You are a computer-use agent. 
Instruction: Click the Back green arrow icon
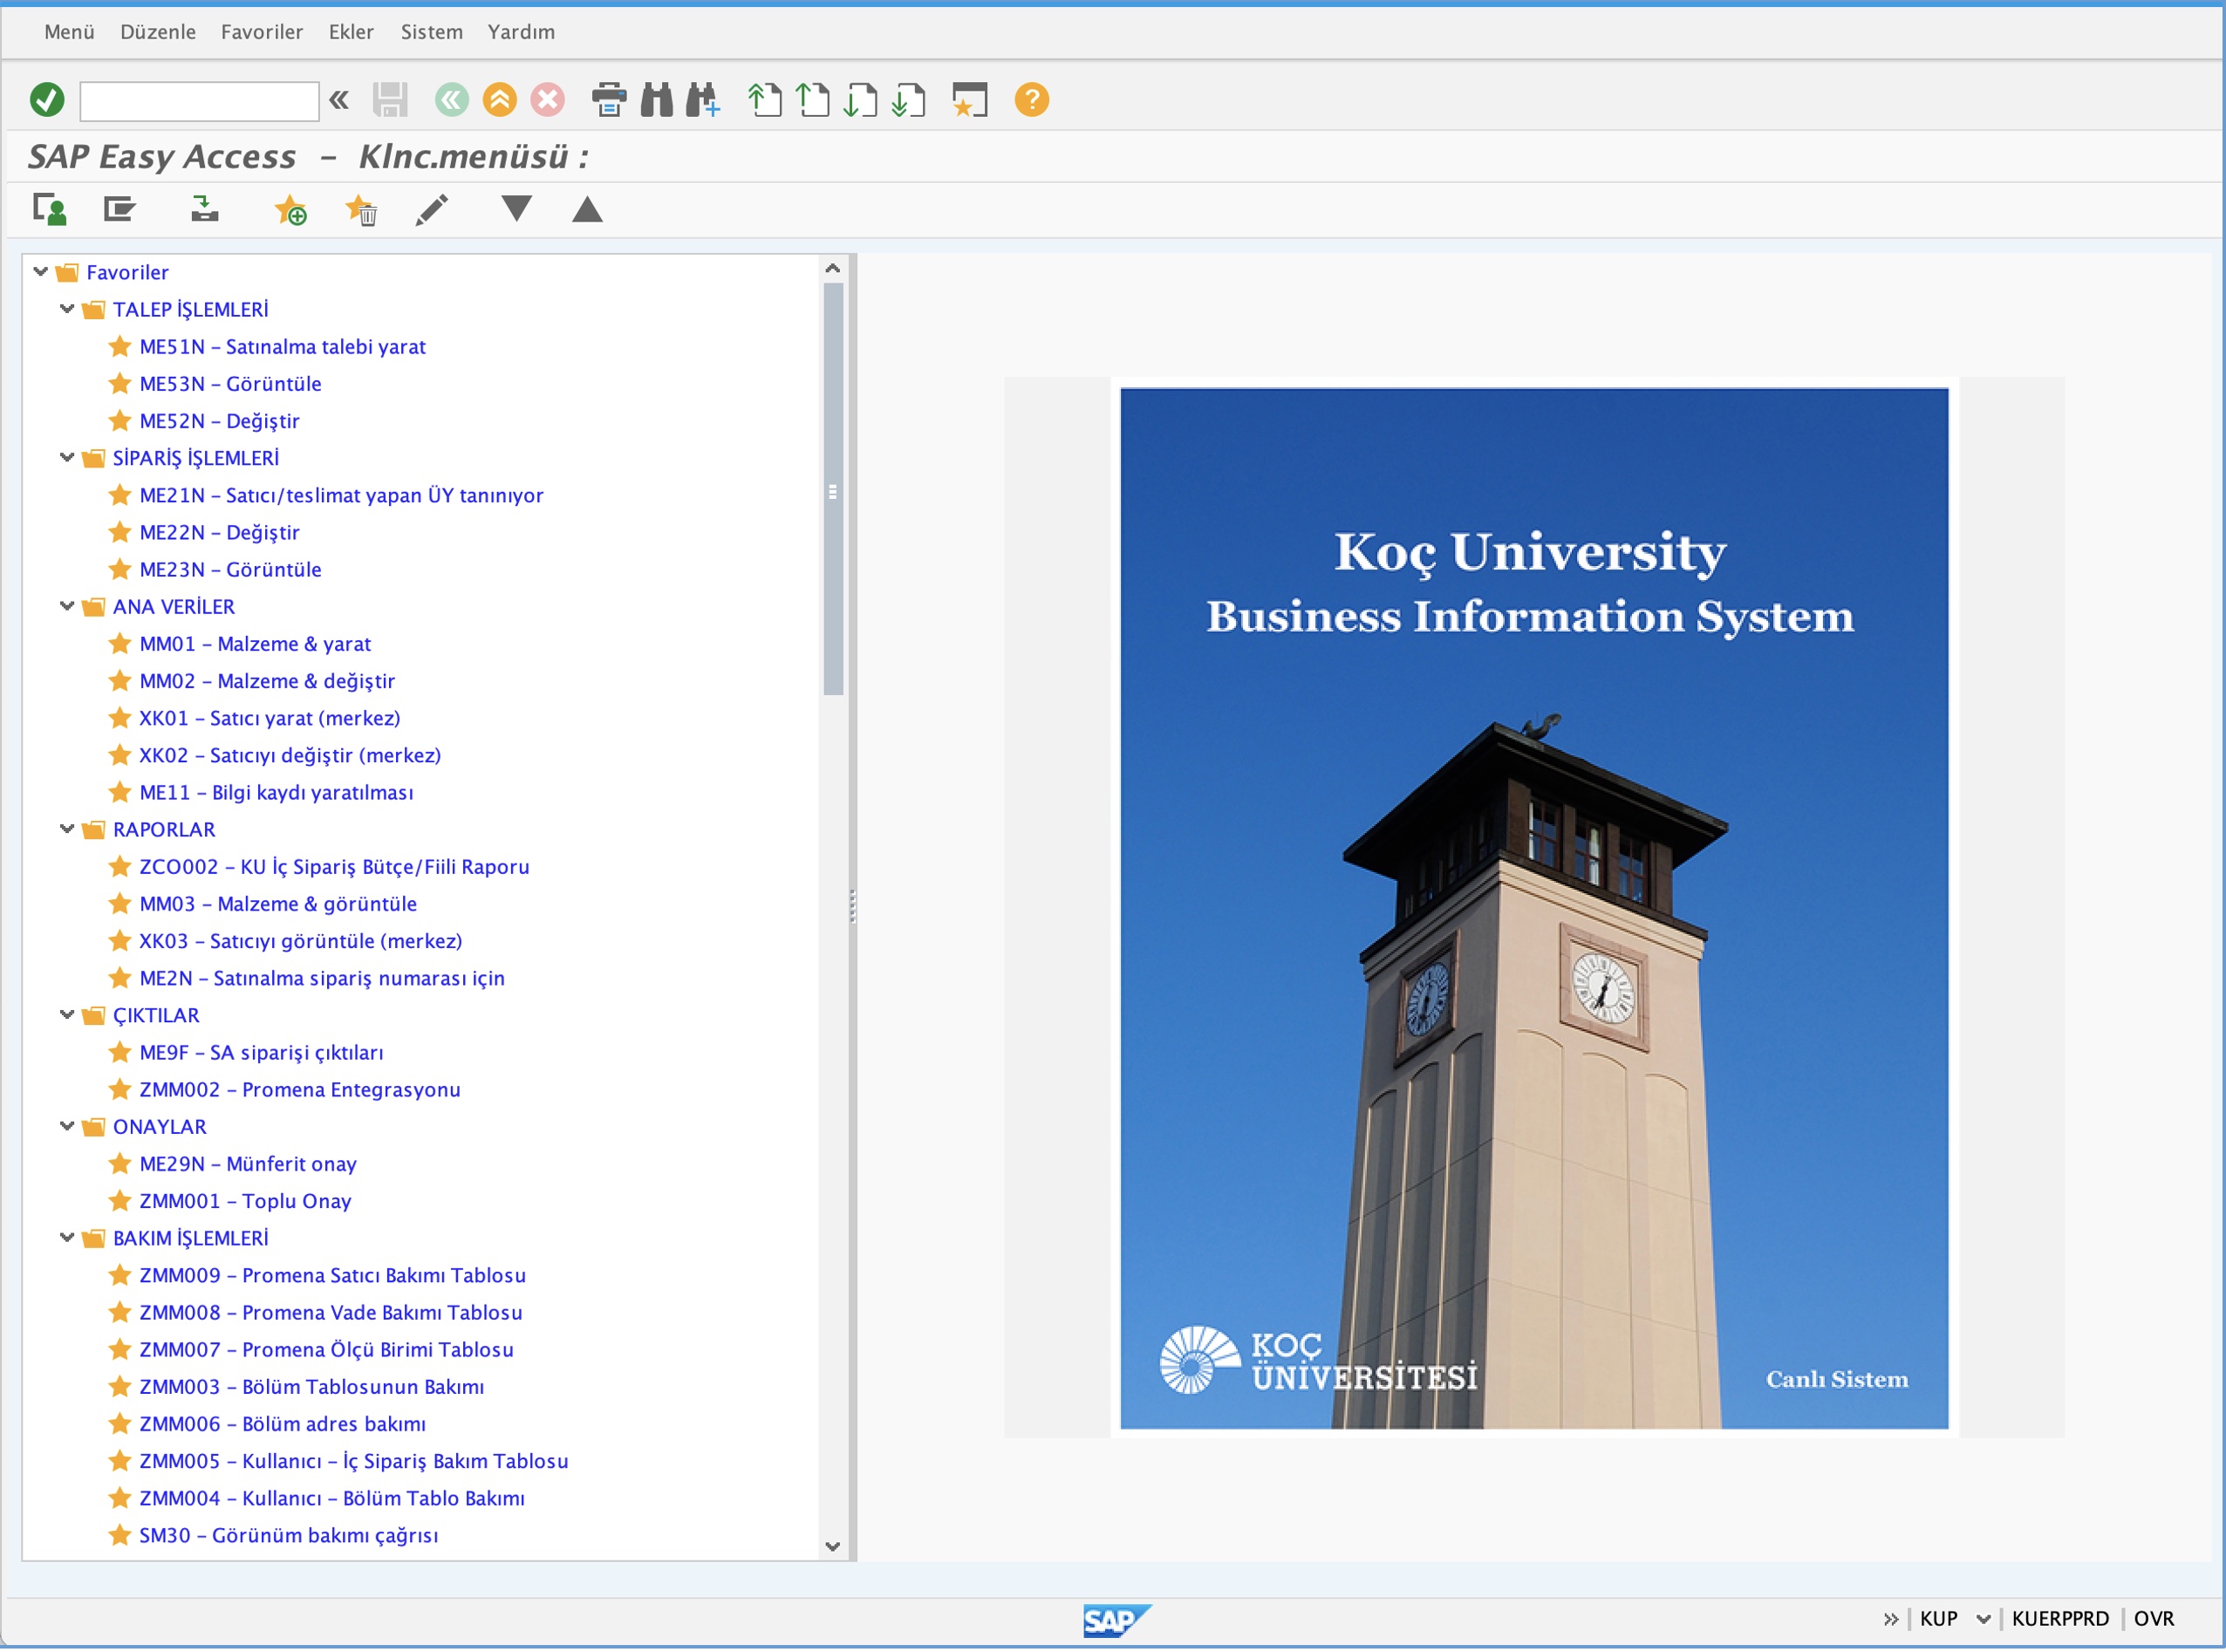point(450,99)
